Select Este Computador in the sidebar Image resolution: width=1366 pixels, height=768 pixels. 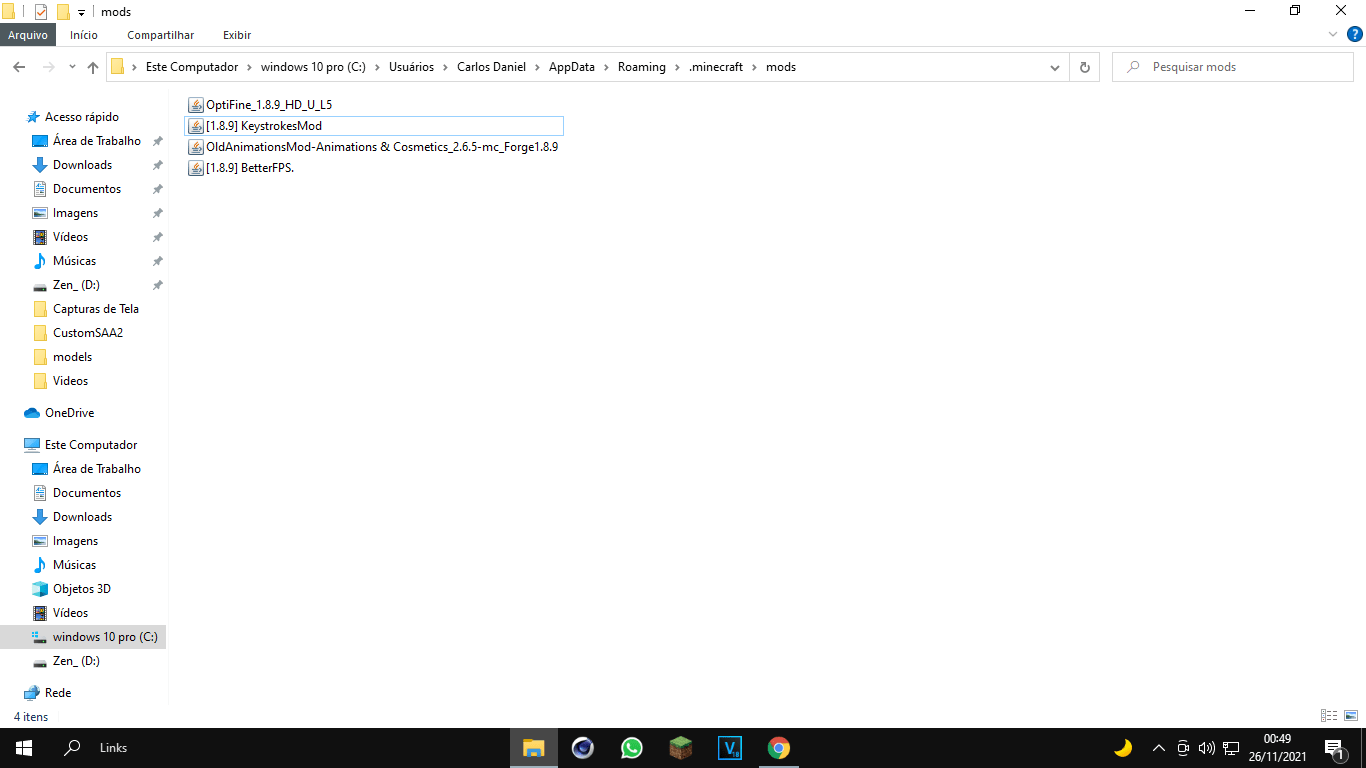[x=90, y=445]
